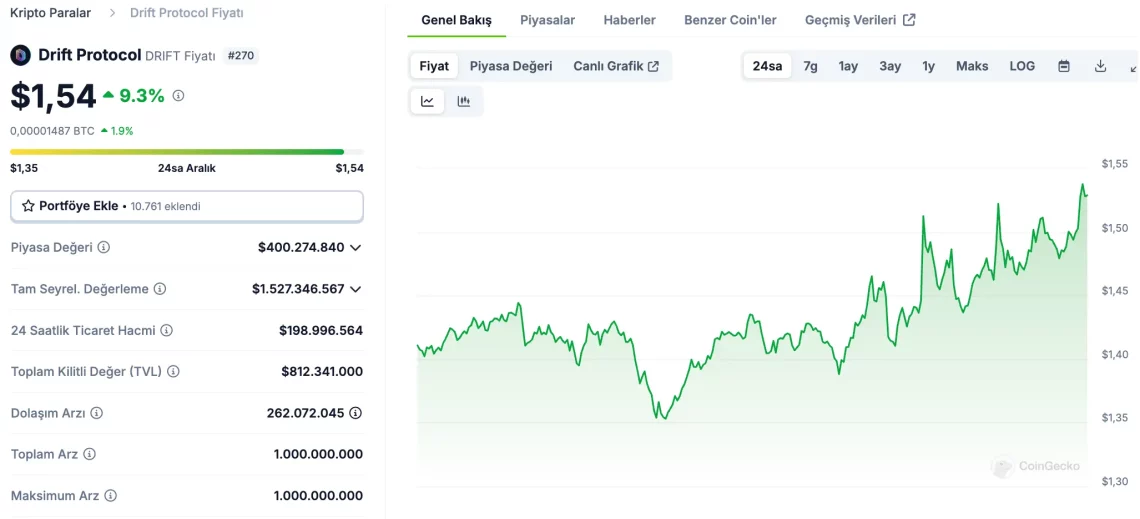Open Canlı Grafik external chart
The image size is (1140, 519).
pyautogui.click(x=615, y=66)
